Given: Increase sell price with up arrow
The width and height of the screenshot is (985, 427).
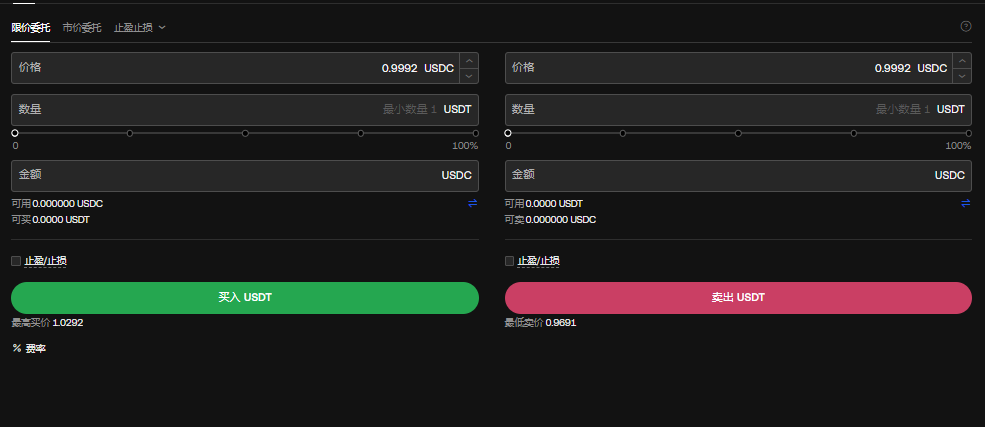Looking at the screenshot, I should pos(963,61).
